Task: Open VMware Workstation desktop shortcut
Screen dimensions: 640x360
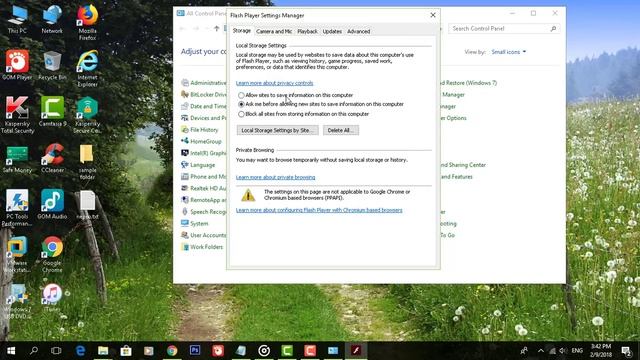Action: [x=17, y=255]
